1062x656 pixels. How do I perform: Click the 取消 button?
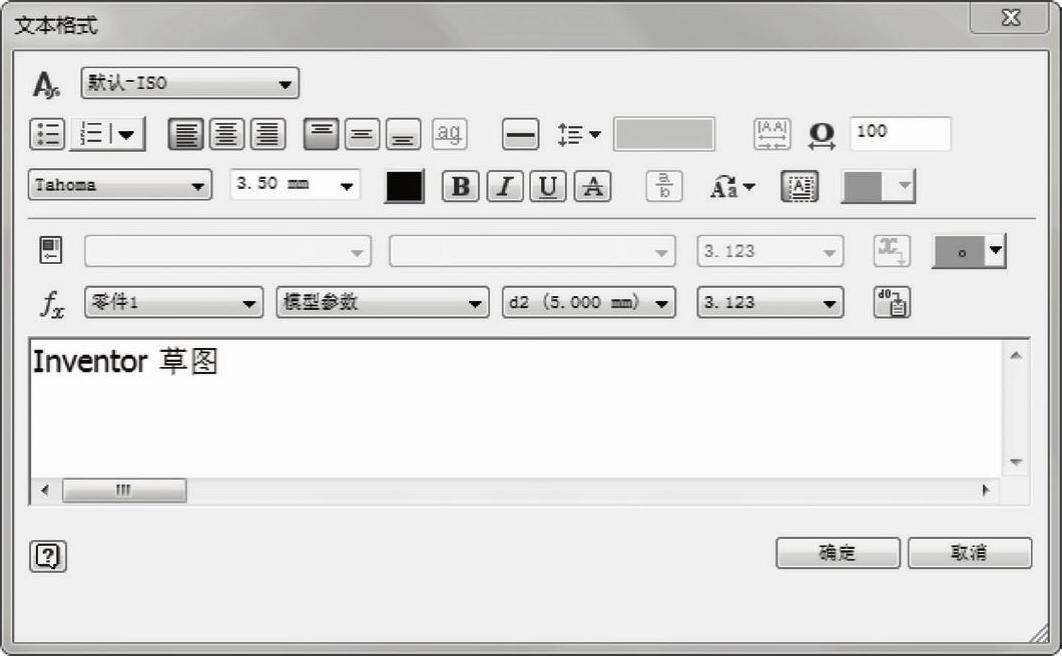[970, 553]
